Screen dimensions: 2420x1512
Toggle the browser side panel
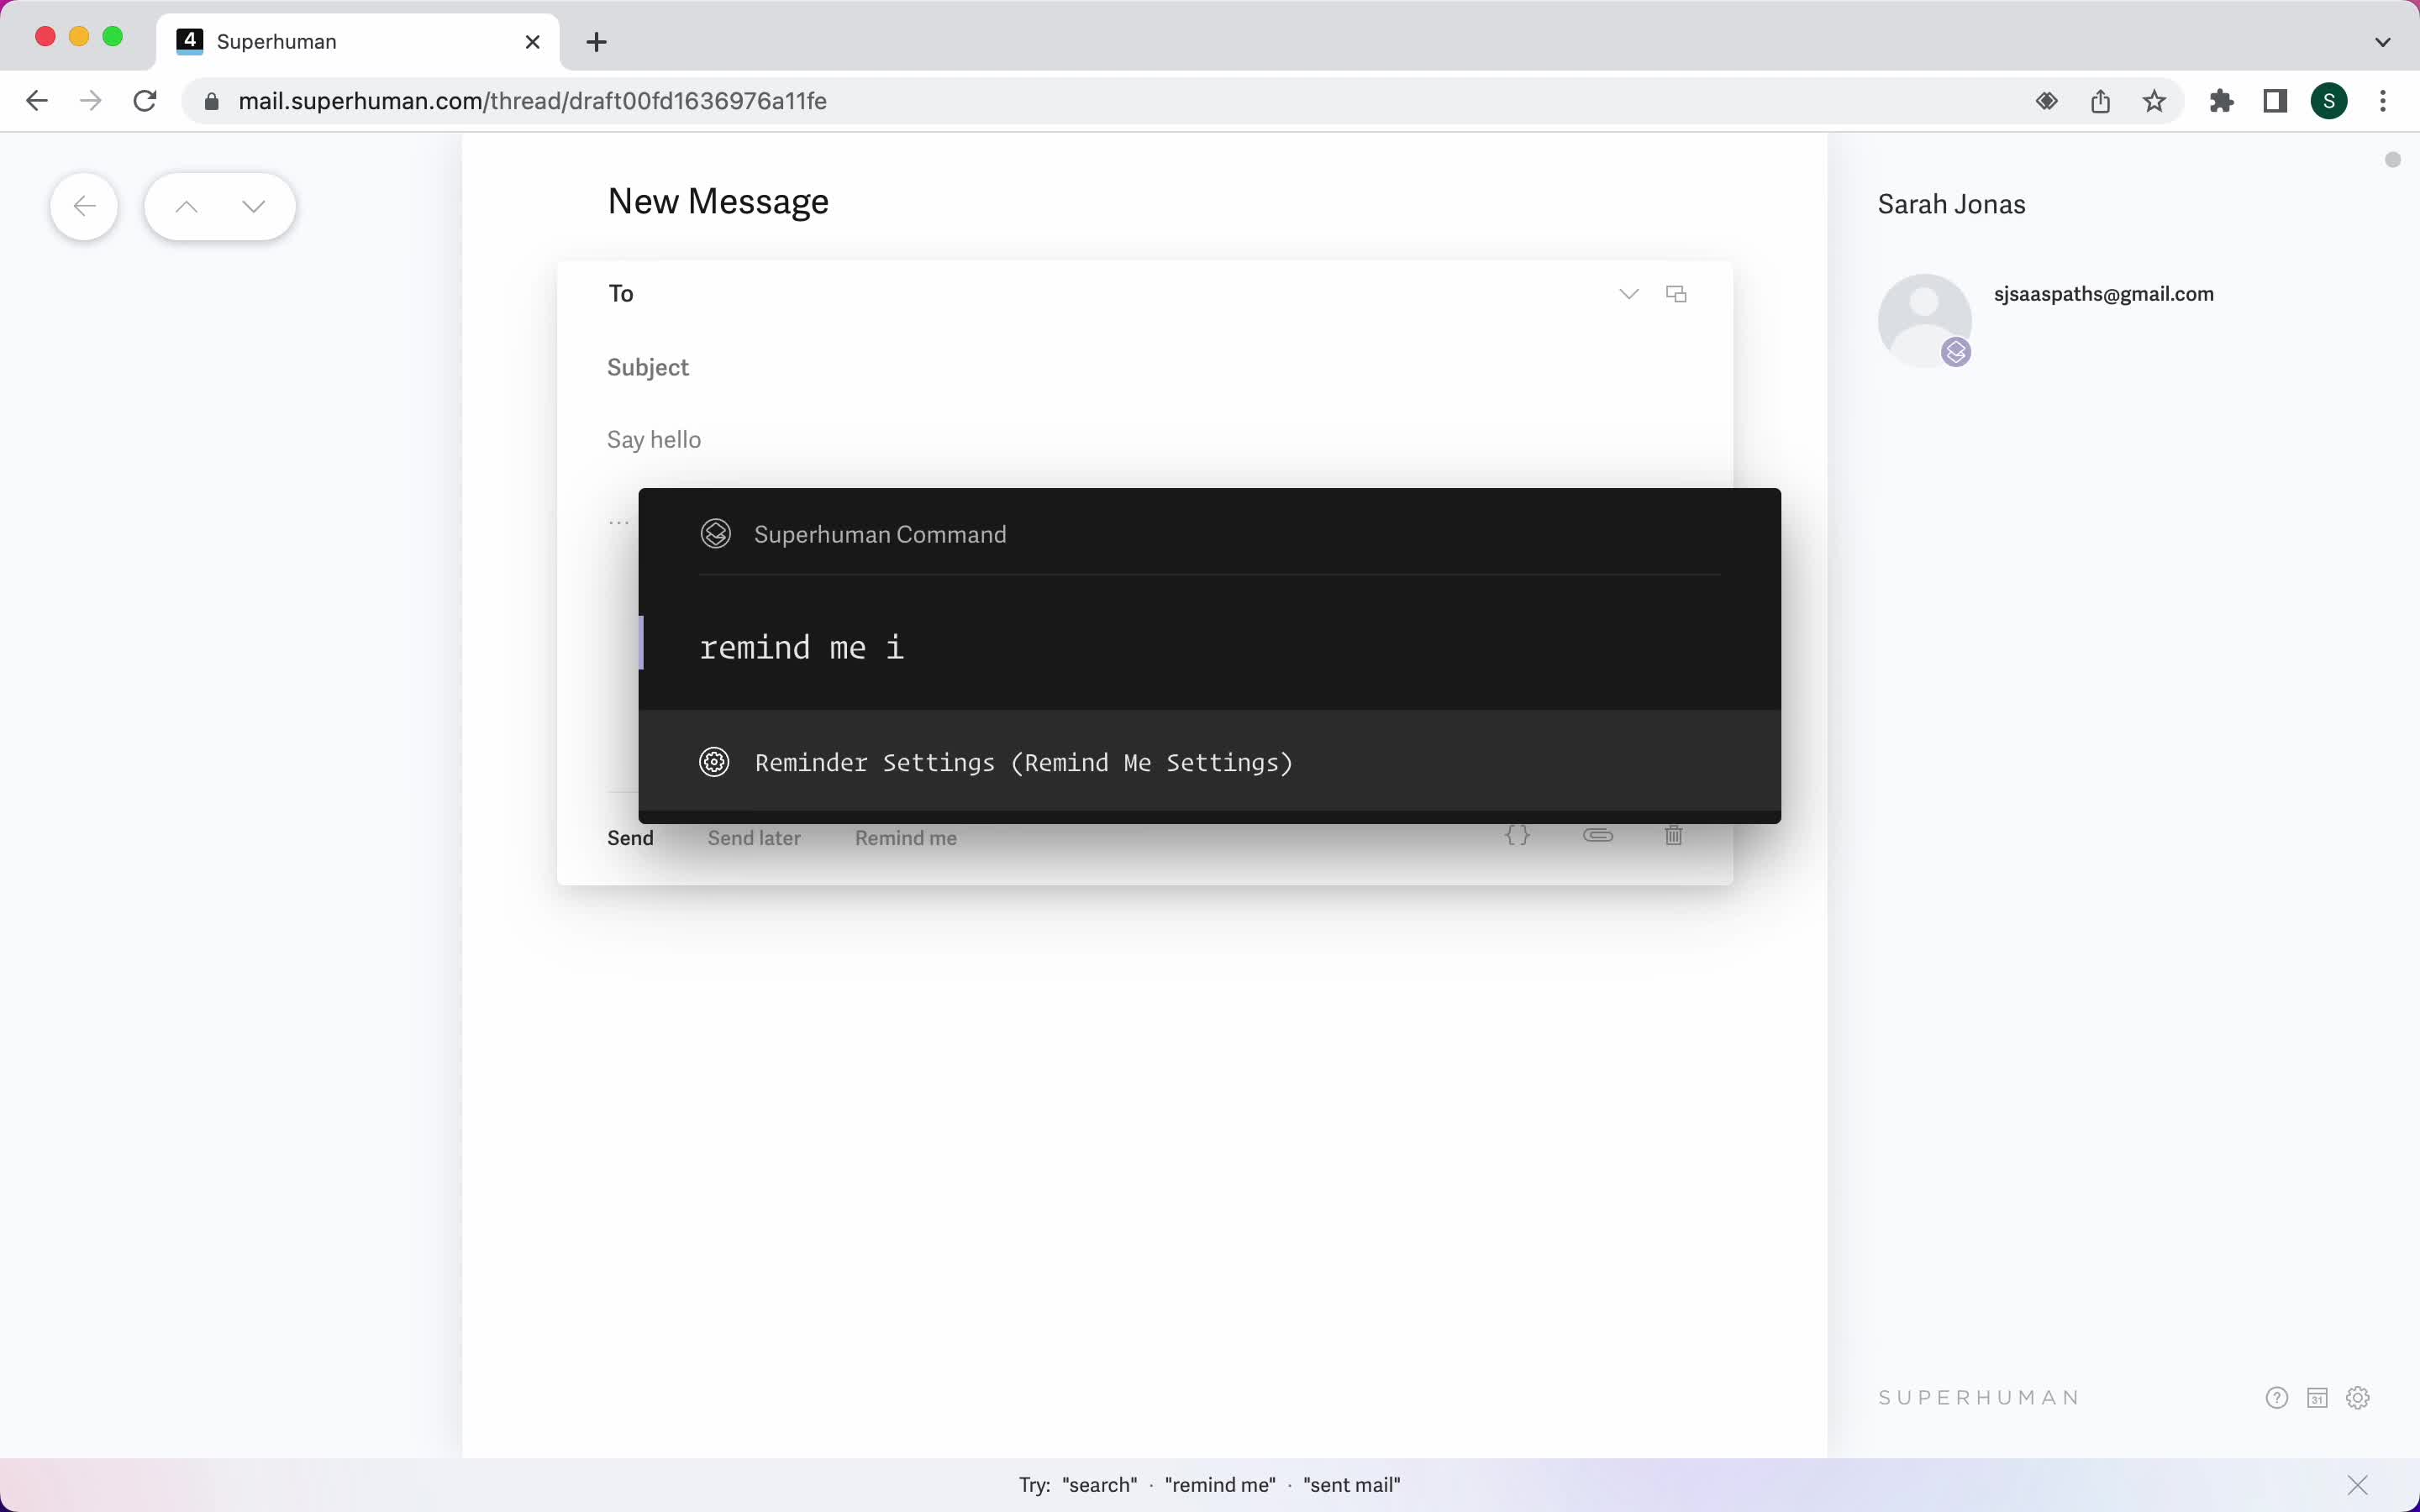click(2275, 101)
